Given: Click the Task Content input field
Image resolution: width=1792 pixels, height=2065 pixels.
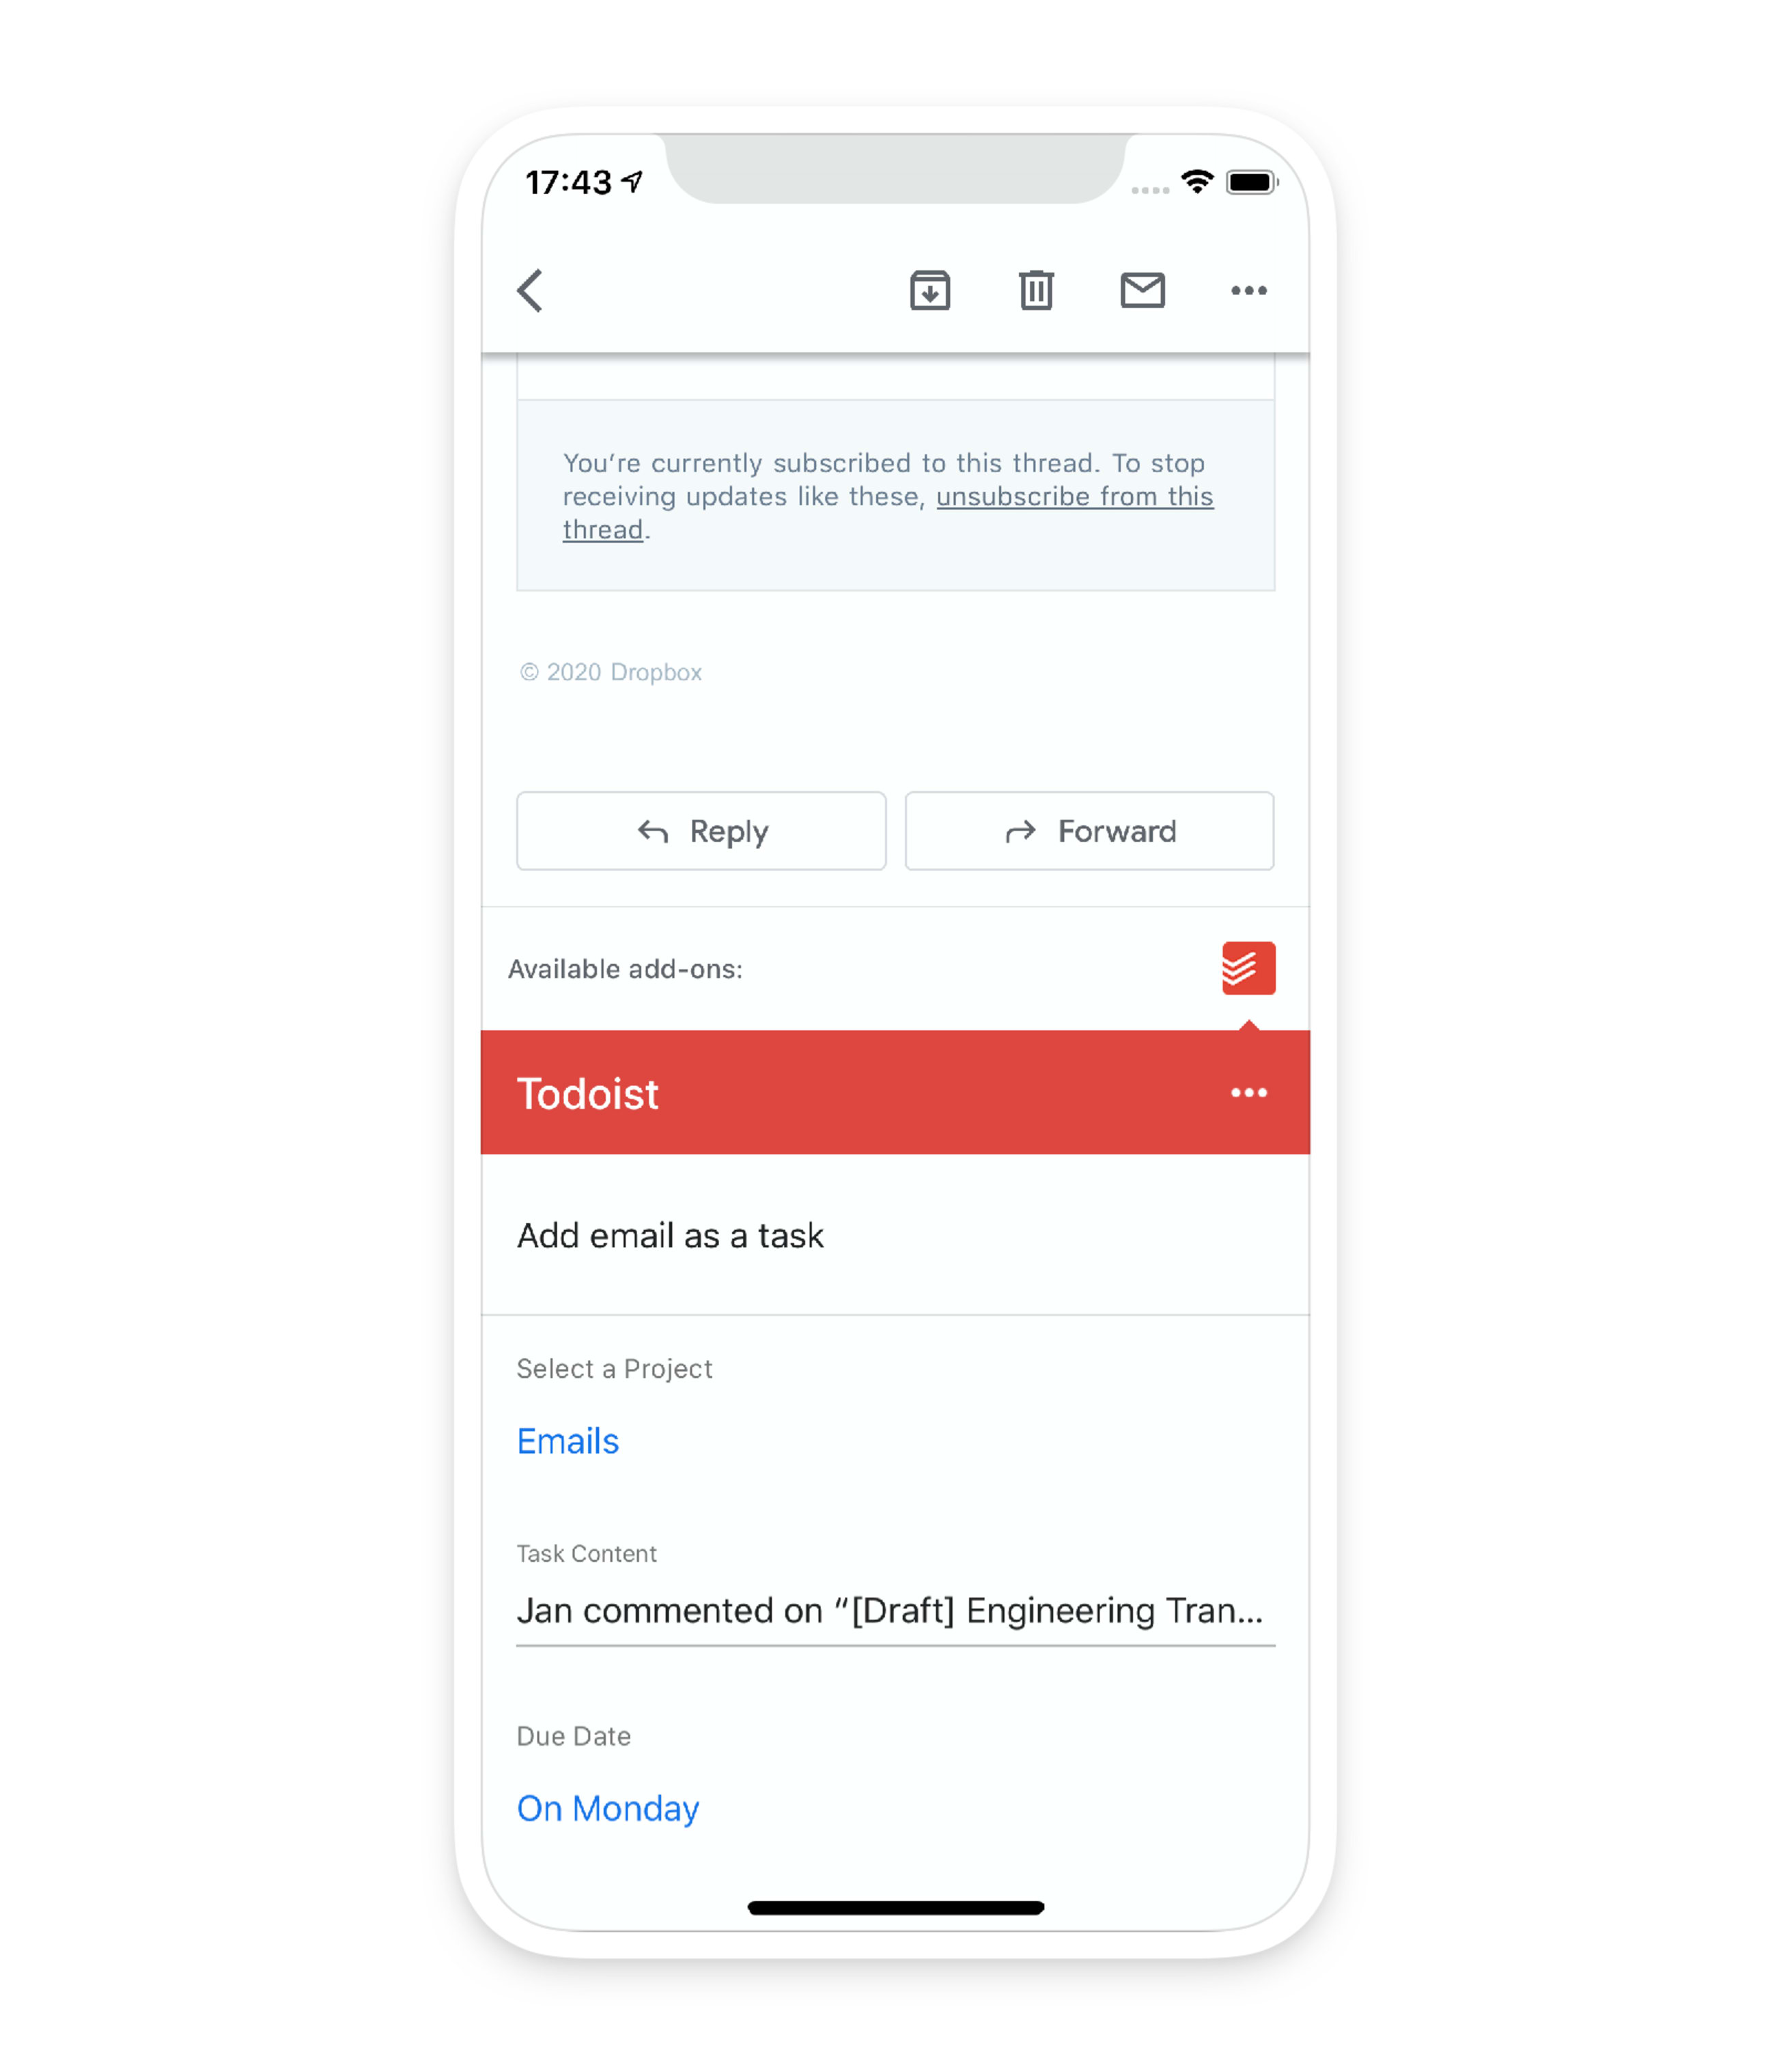Looking at the screenshot, I should [895, 1610].
